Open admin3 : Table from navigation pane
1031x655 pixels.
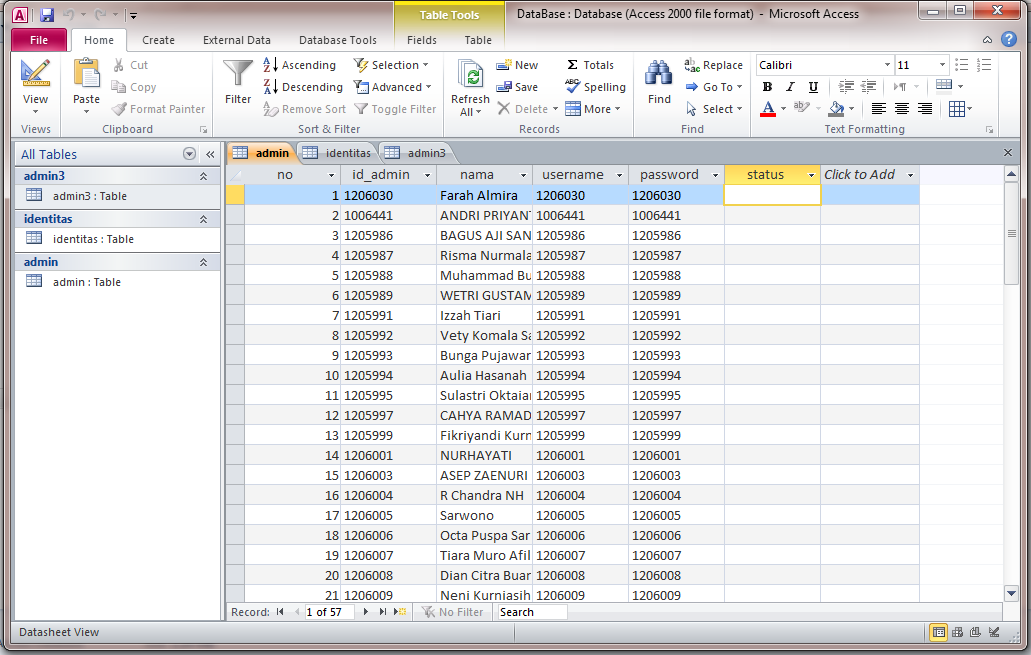pos(89,196)
